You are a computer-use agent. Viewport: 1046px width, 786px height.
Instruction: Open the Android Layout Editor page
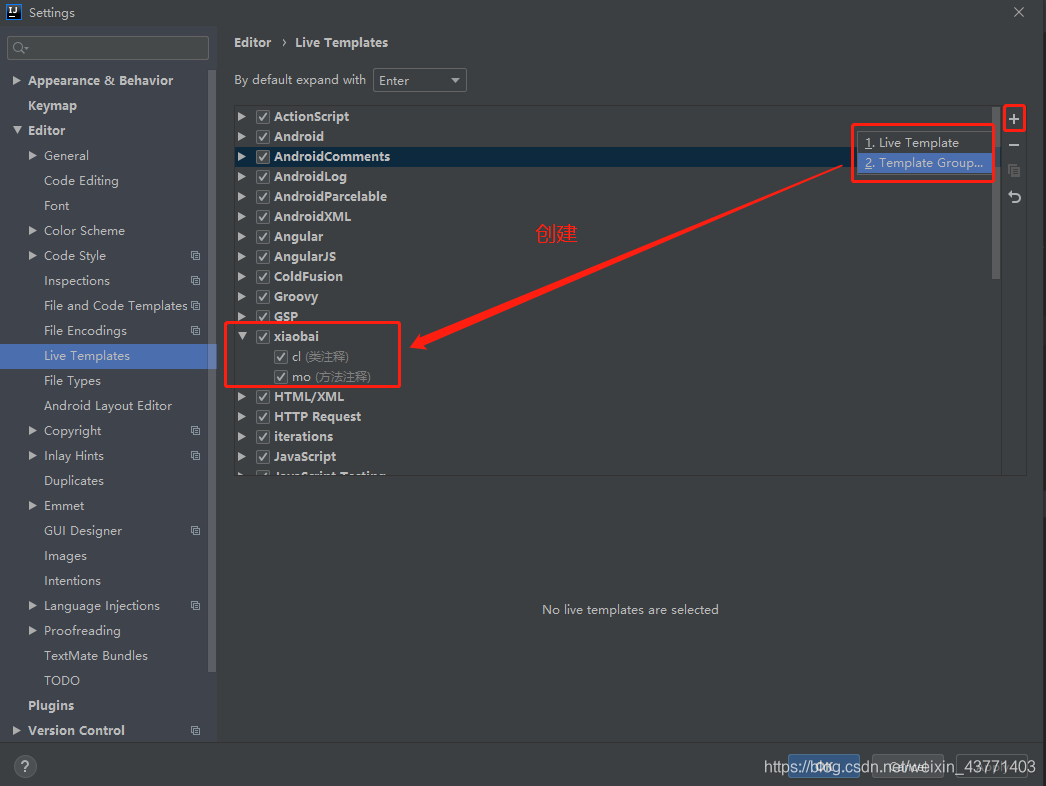point(108,406)
